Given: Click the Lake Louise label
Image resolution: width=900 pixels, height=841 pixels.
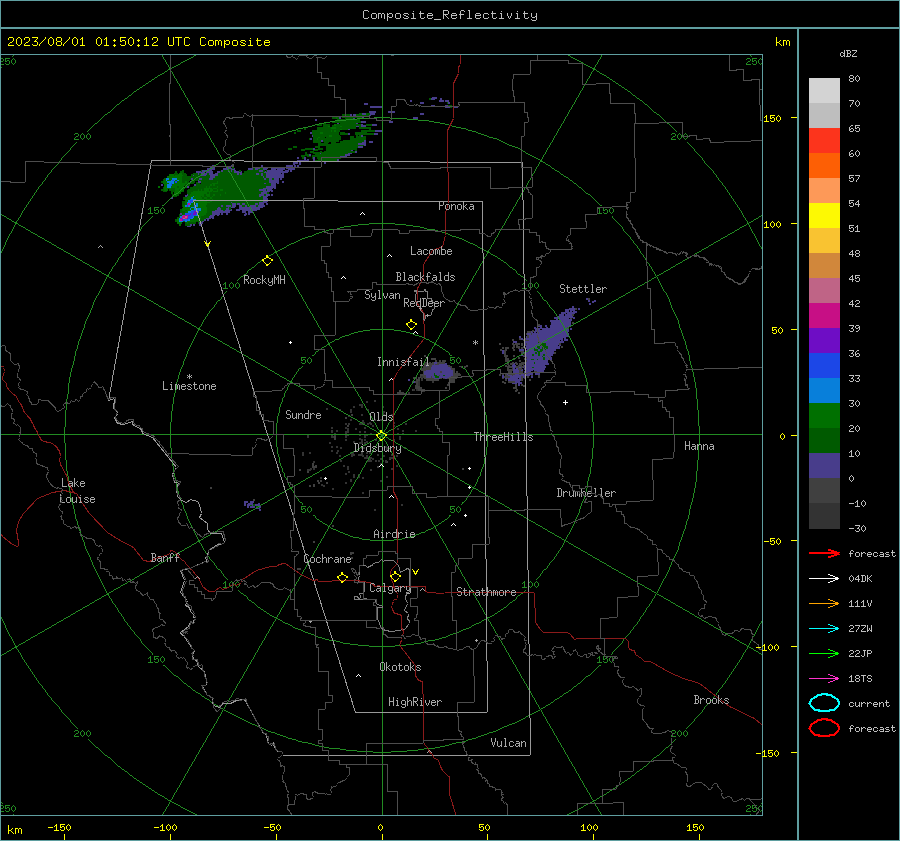Looking at the screenshot, I should (77, 491).
